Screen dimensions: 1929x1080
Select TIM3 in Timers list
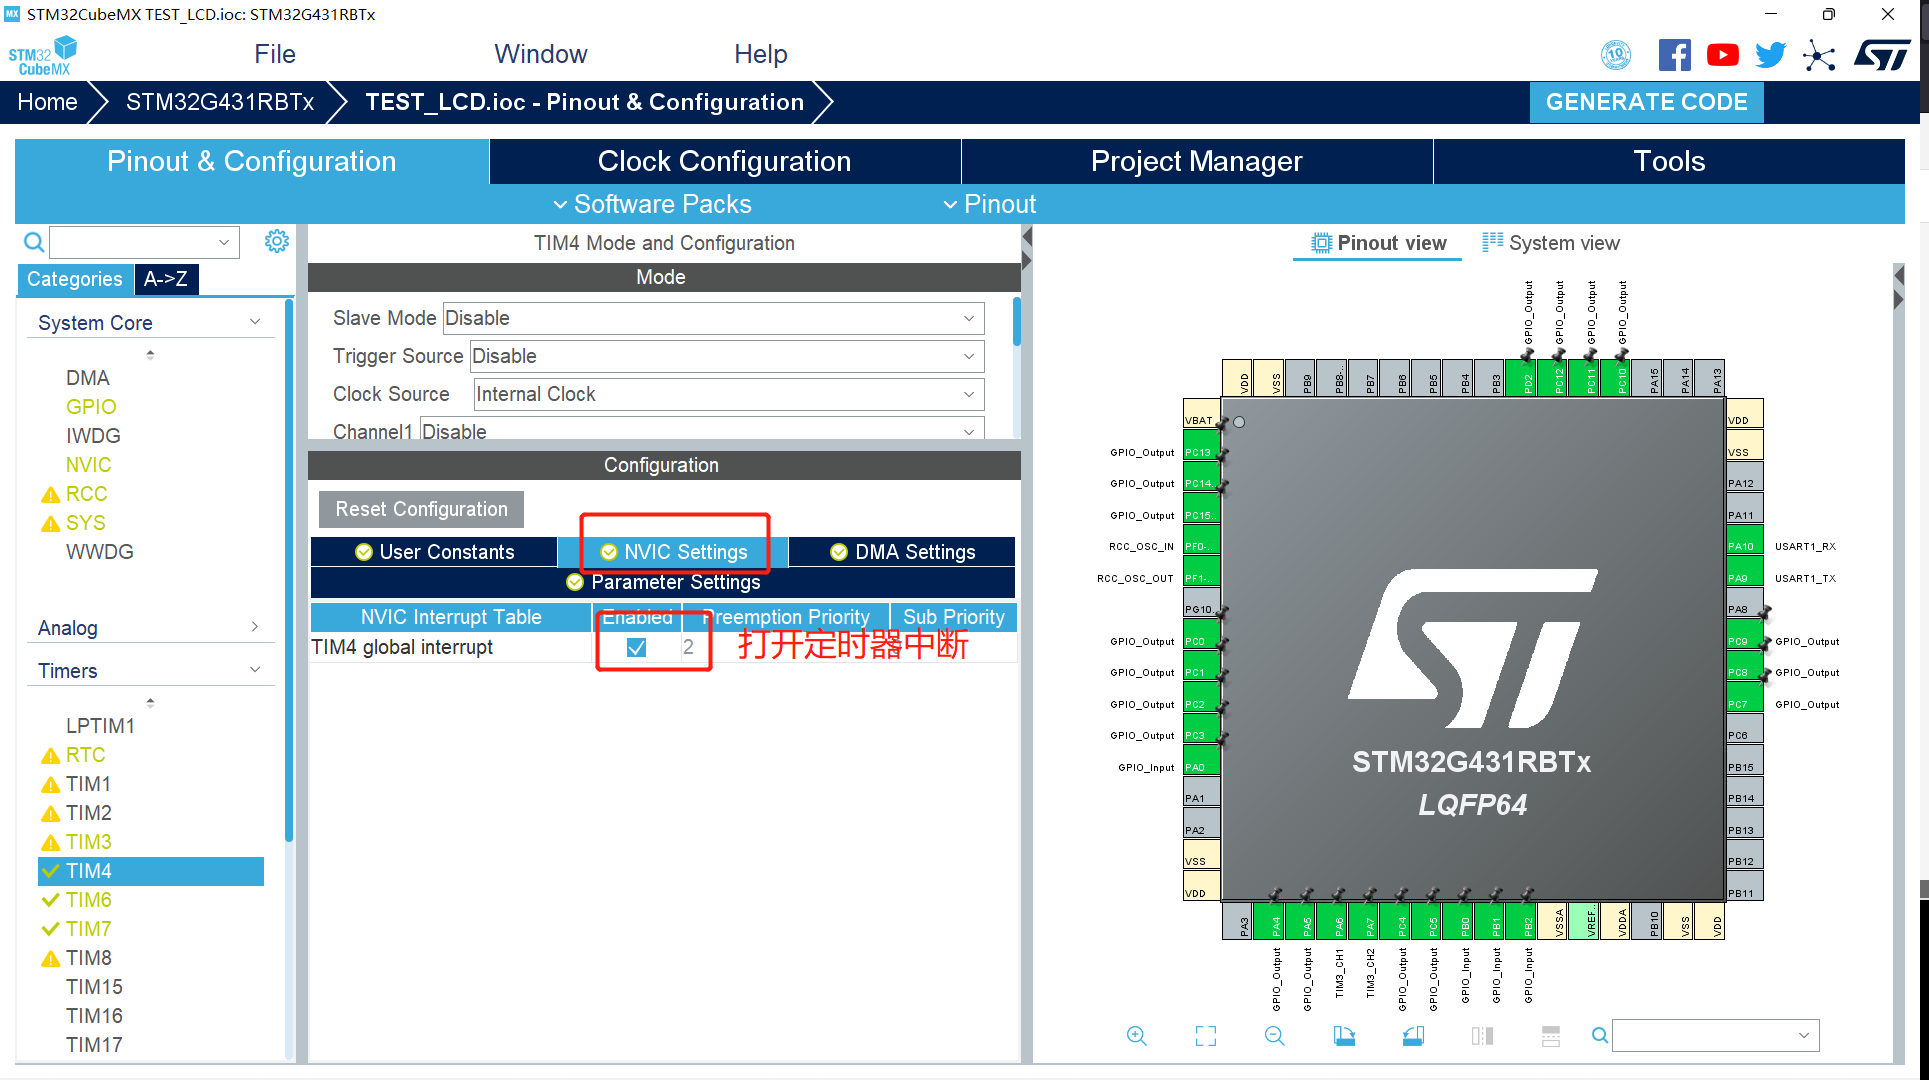coord(89,842)
